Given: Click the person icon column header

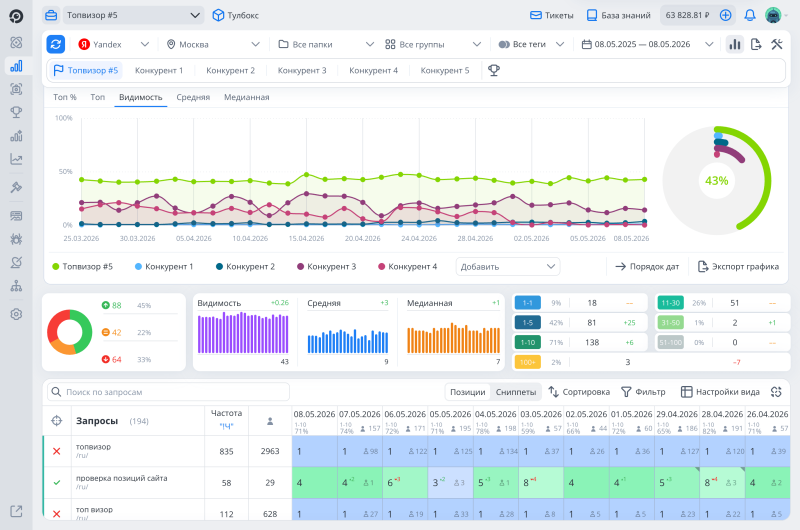Looking at the screenshot, I should click(x=270, y=421).
